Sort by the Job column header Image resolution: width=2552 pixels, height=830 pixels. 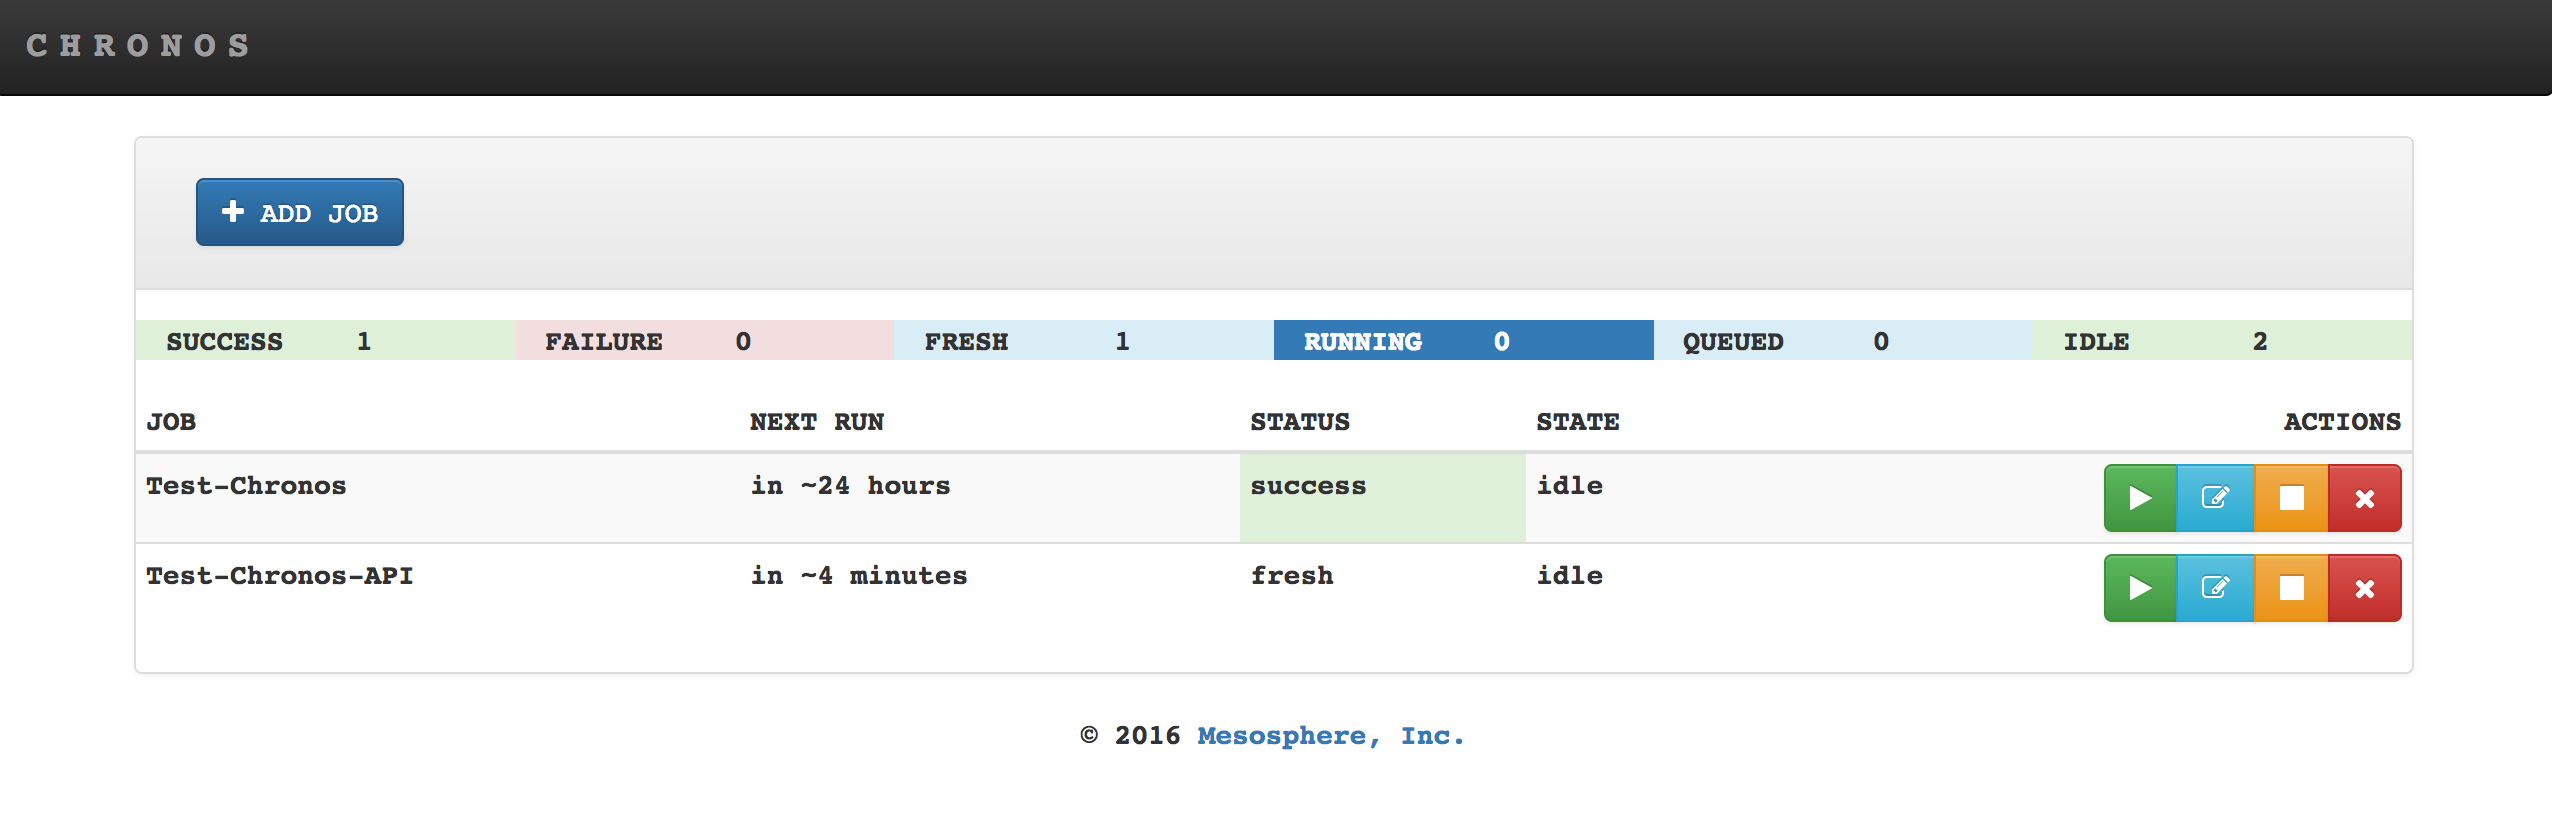171,422
